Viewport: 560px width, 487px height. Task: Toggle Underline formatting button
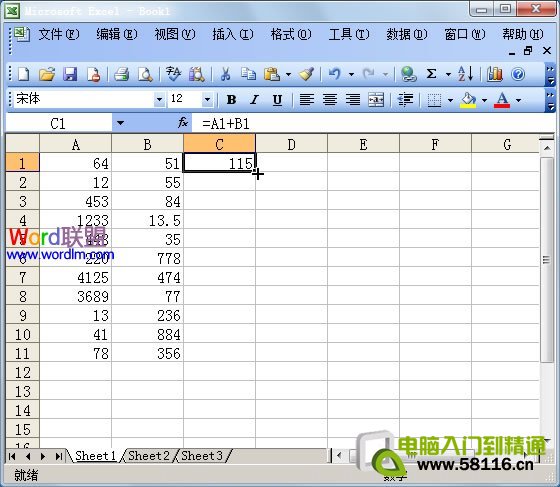click(277, 100)
